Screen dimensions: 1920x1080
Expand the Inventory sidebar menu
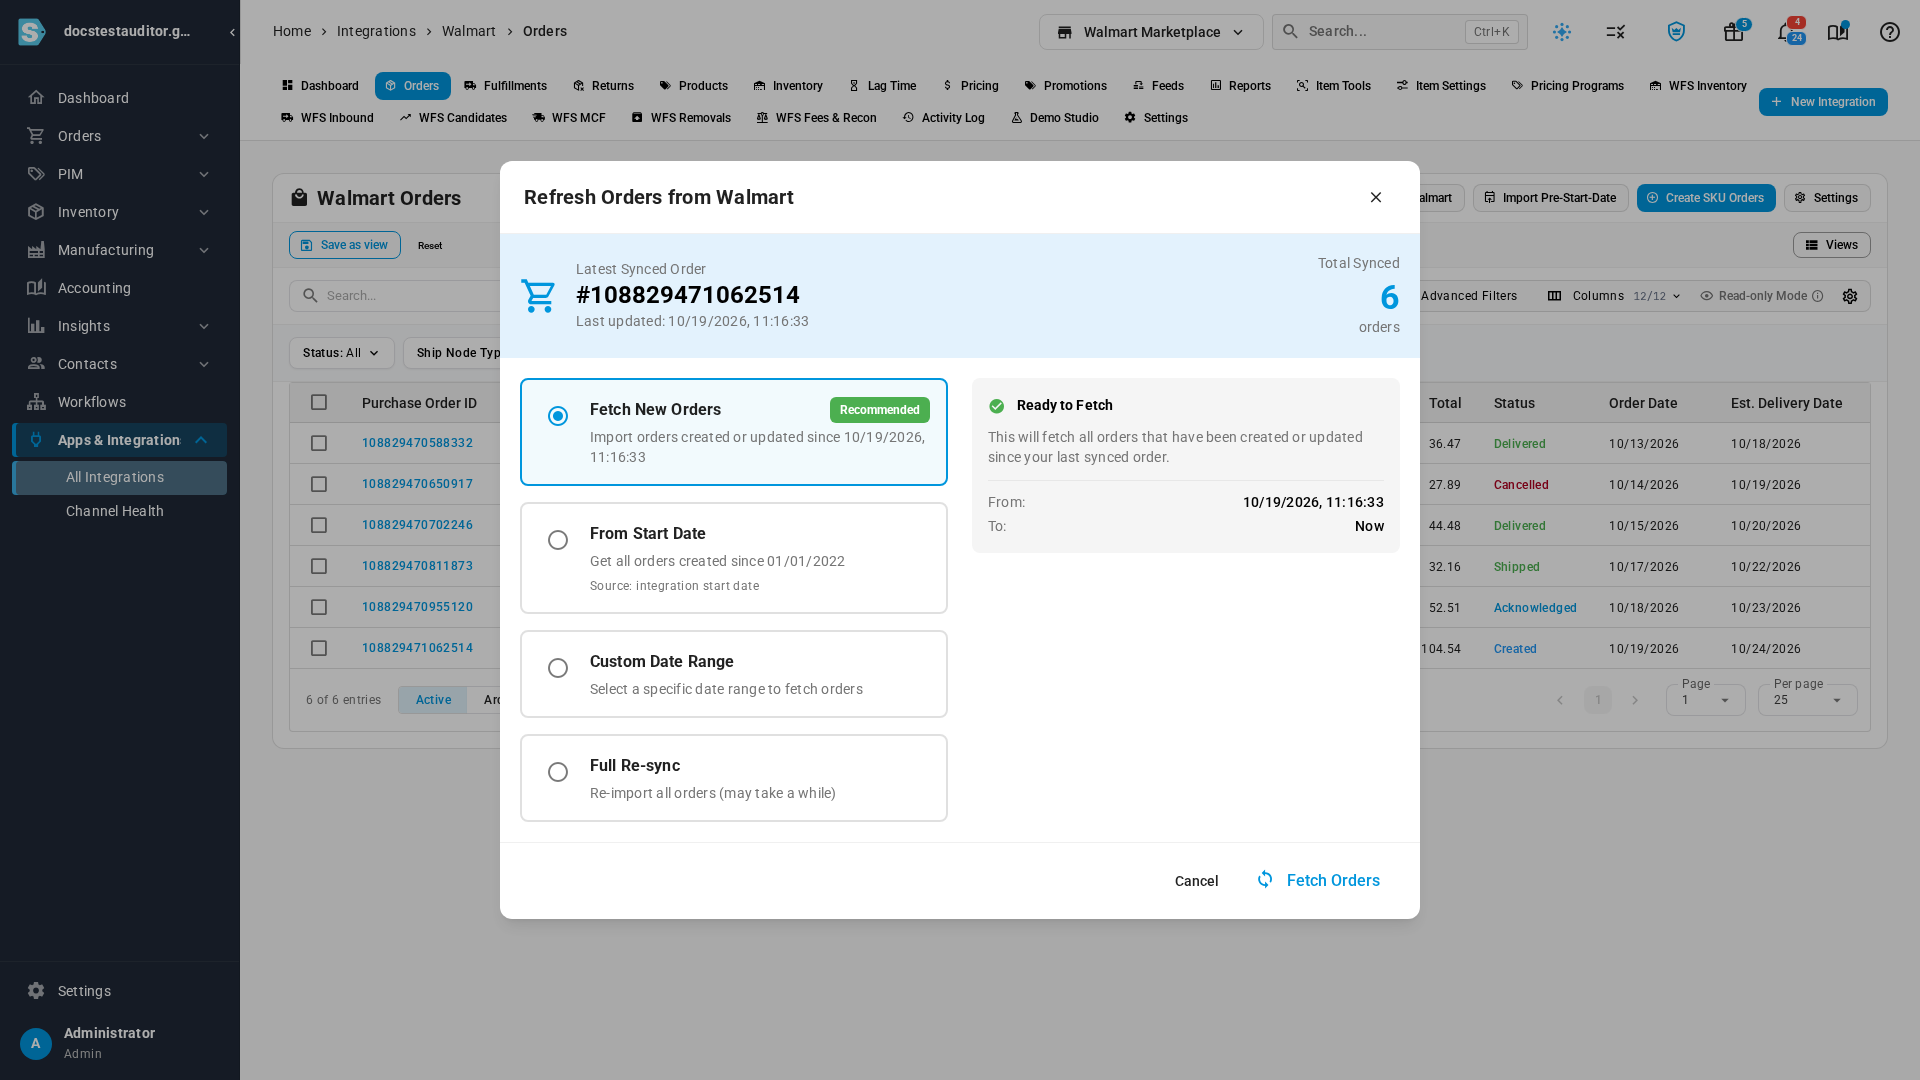[119, 212]
